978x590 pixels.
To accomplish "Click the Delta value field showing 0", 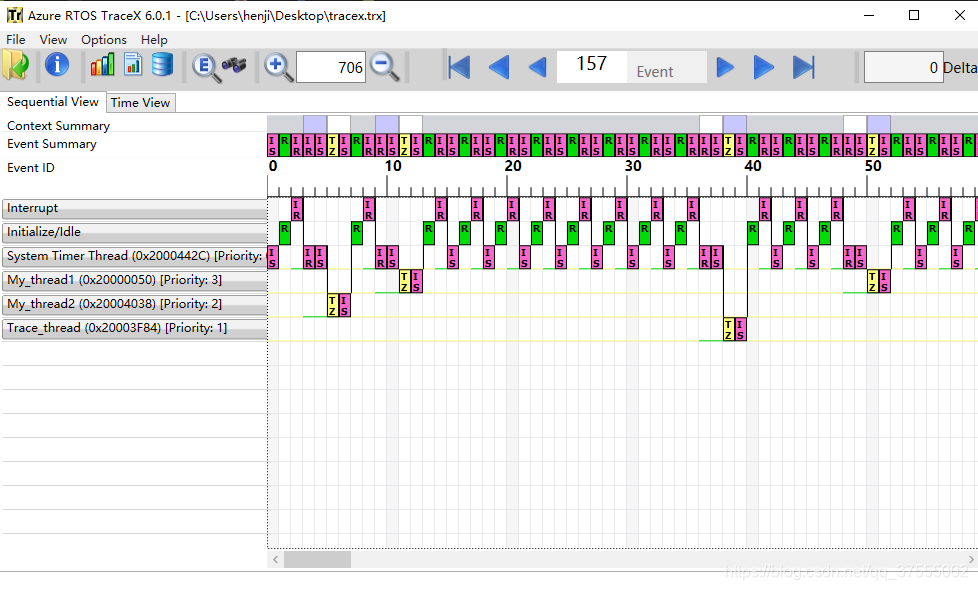I will point(903,67).
